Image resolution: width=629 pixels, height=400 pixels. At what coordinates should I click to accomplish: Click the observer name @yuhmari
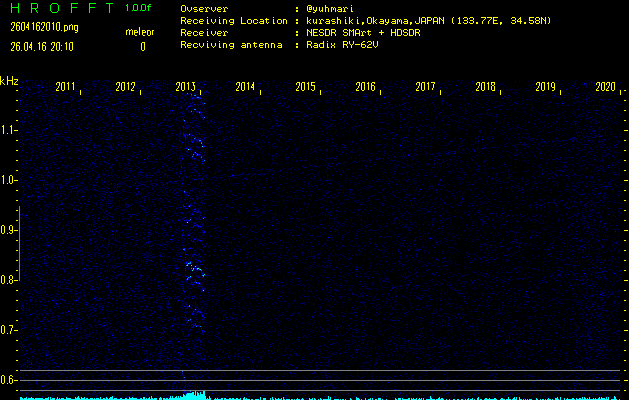click(332, 8)
